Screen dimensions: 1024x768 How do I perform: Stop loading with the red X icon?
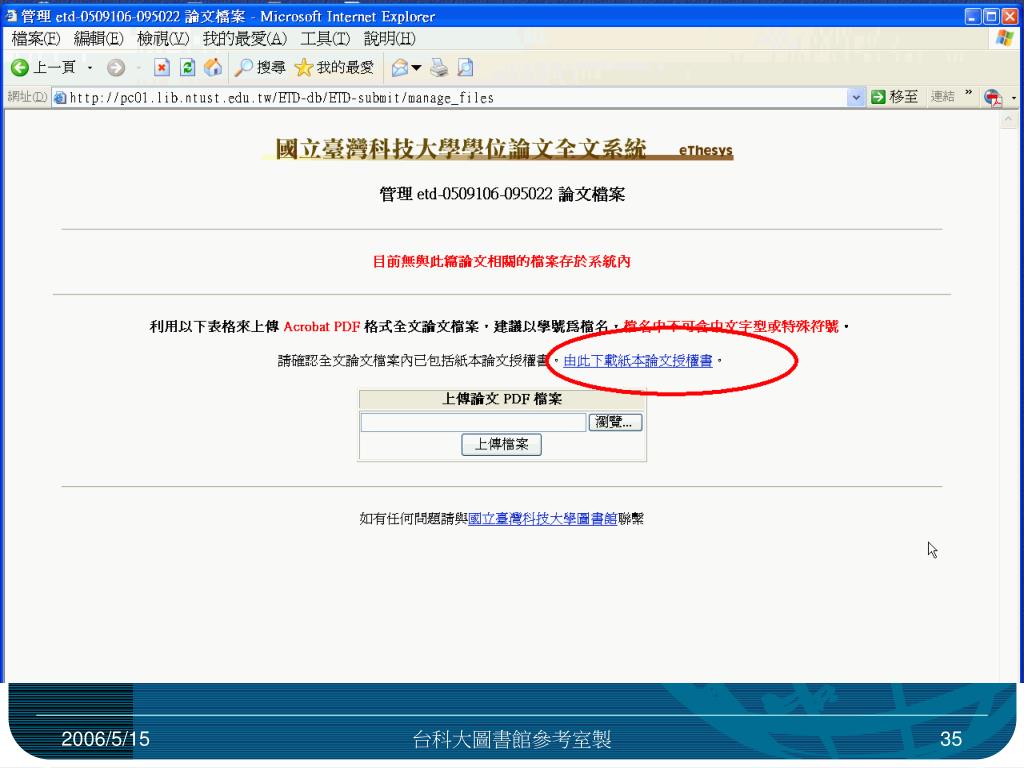point(161,67)
